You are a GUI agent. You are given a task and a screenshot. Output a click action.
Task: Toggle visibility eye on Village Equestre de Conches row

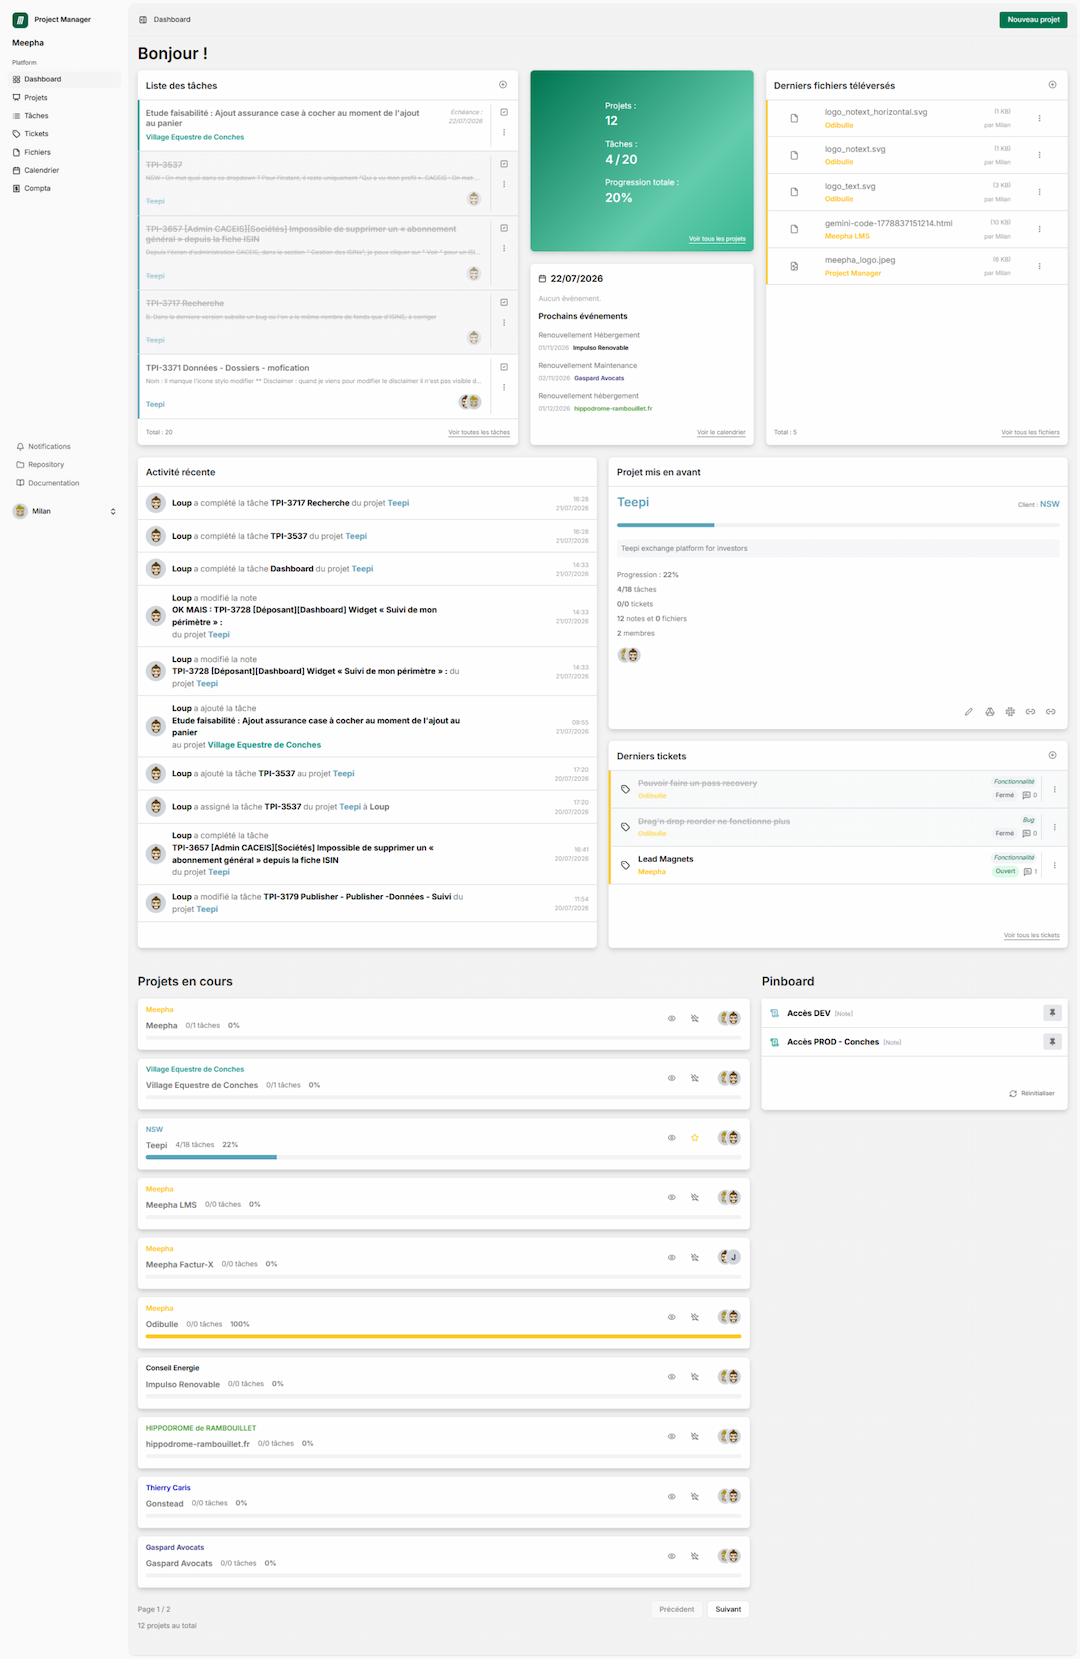[672, 1078]
